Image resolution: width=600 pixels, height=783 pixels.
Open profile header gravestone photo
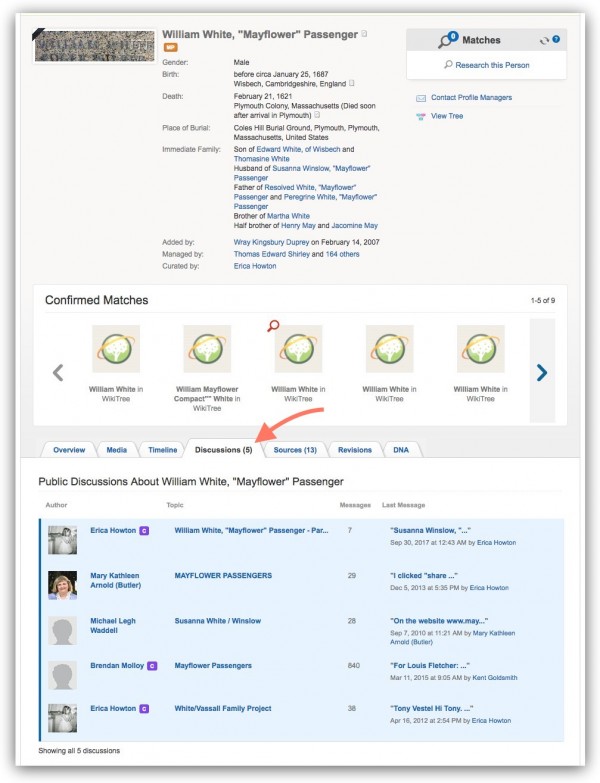click(95, 45)
